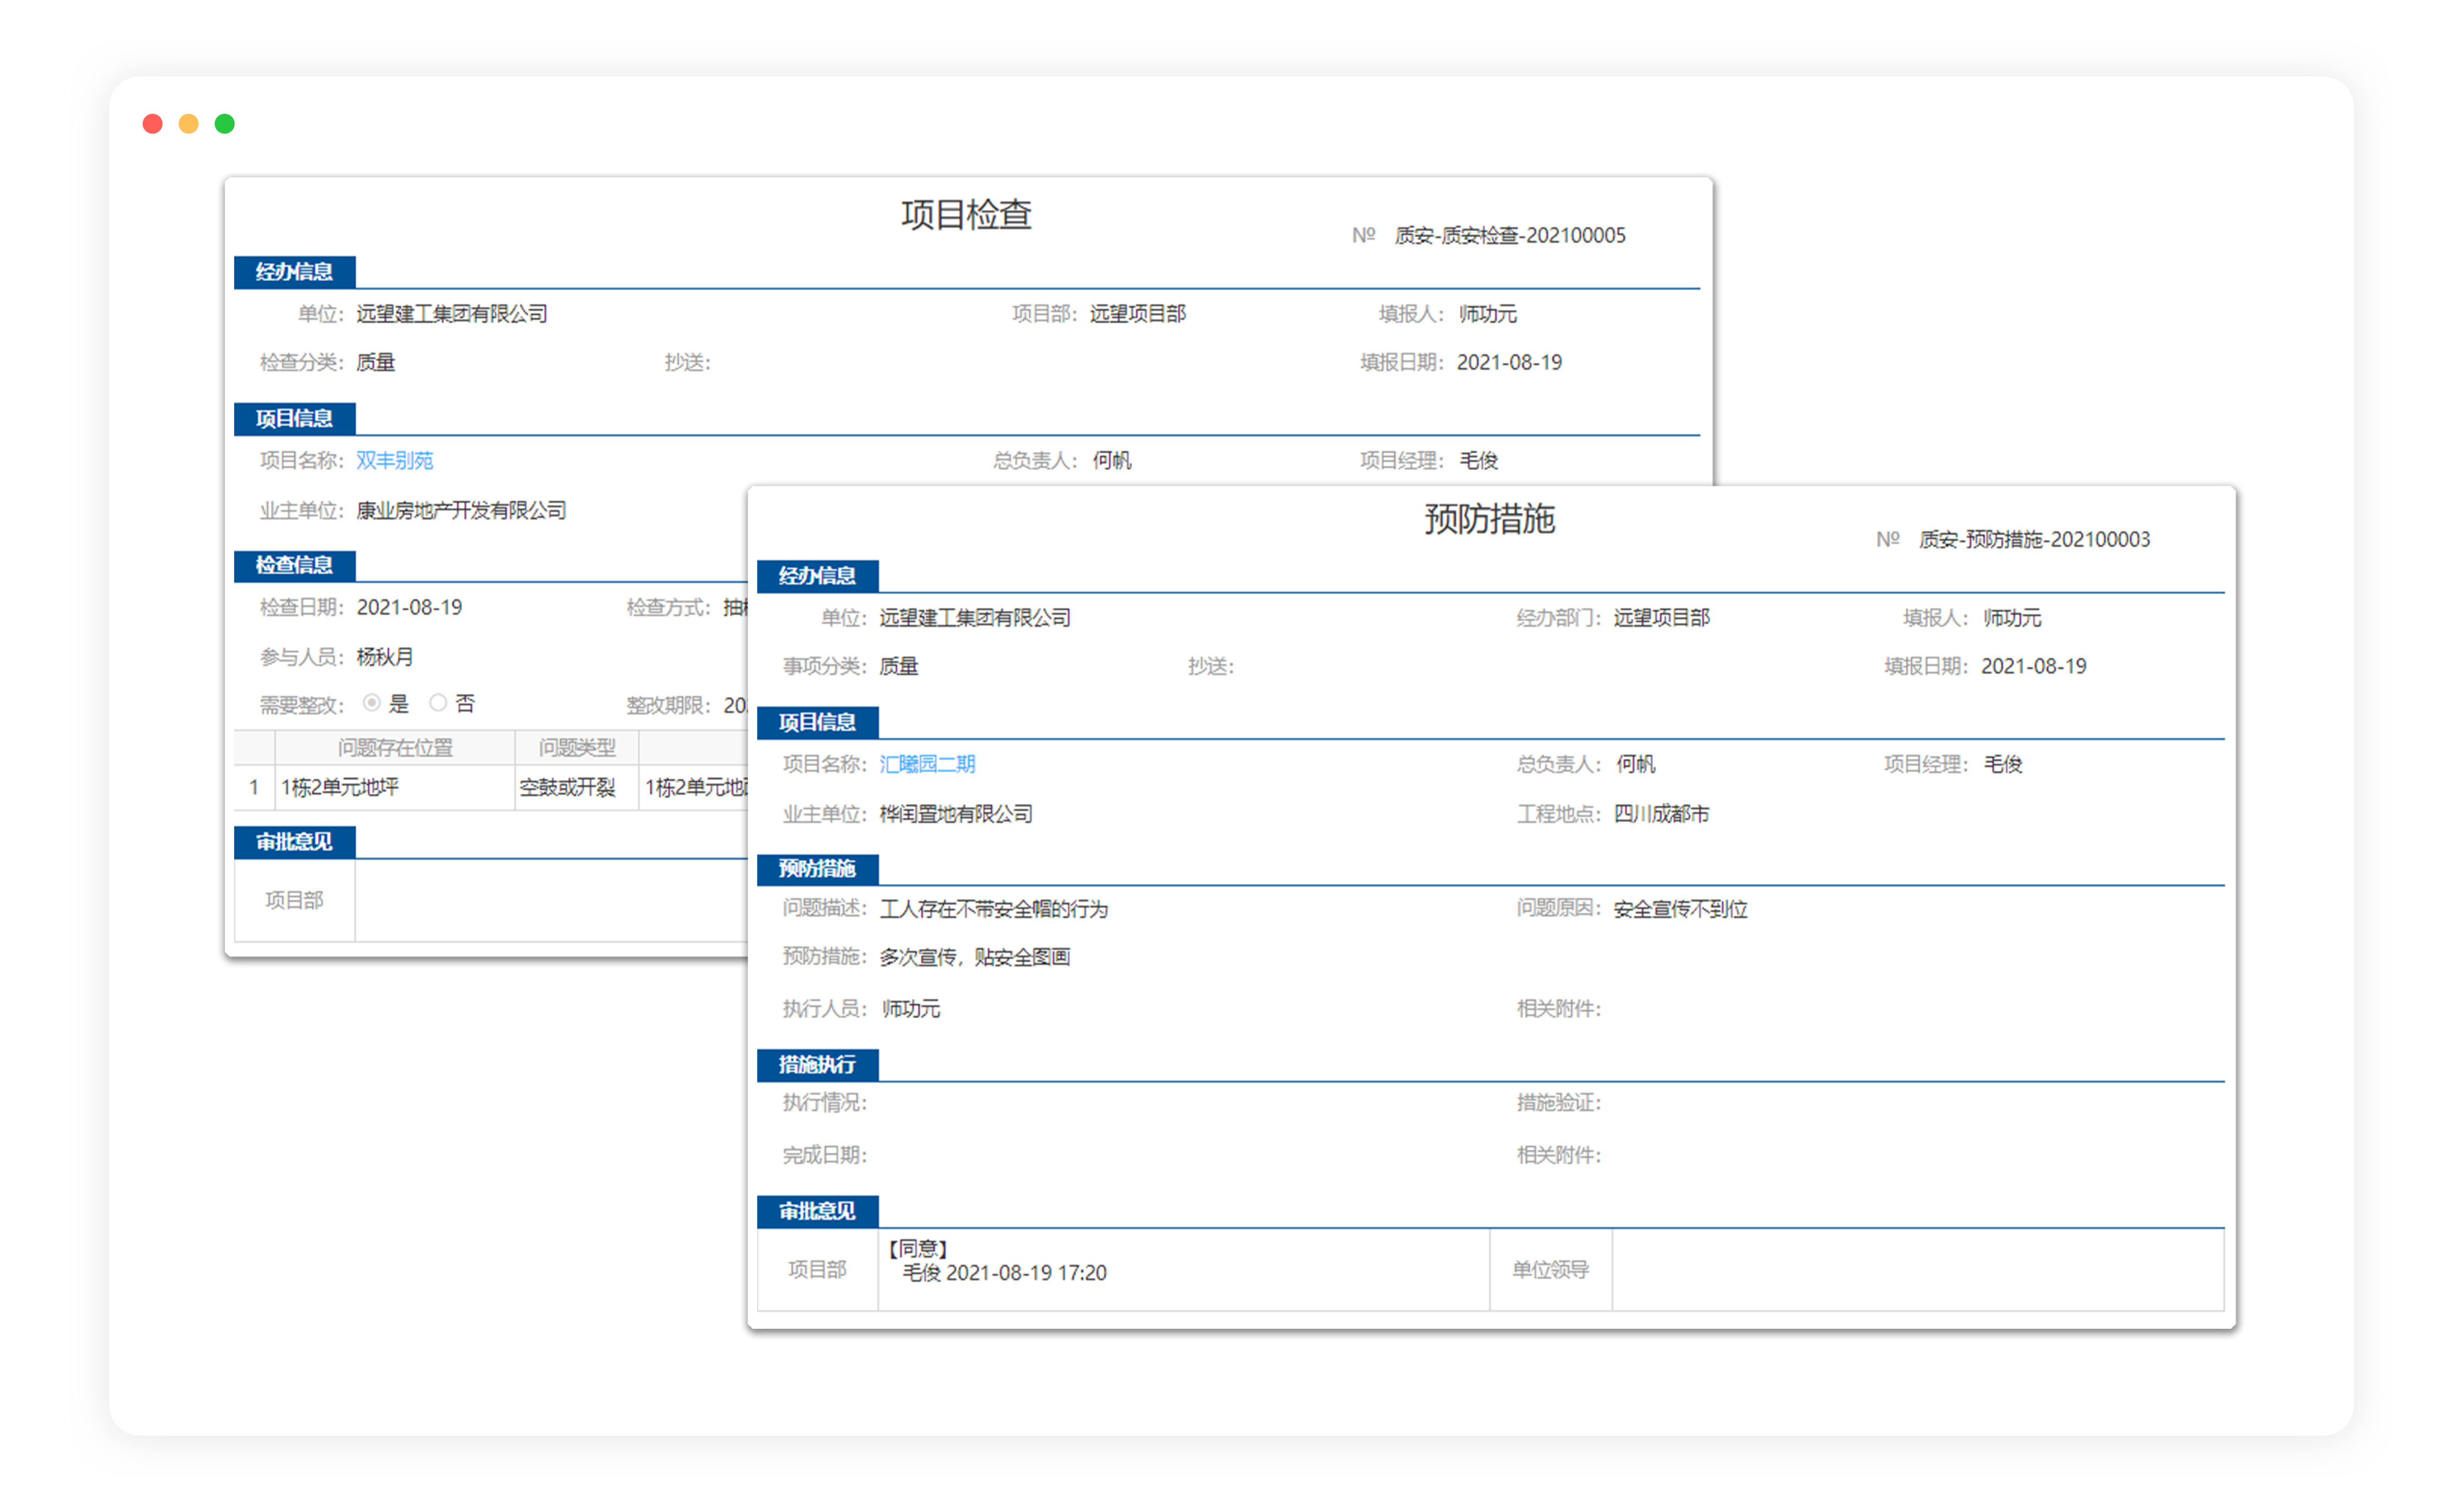
Task: Click 经办信息 header in 项目检查 form
Action: point(294,272)
